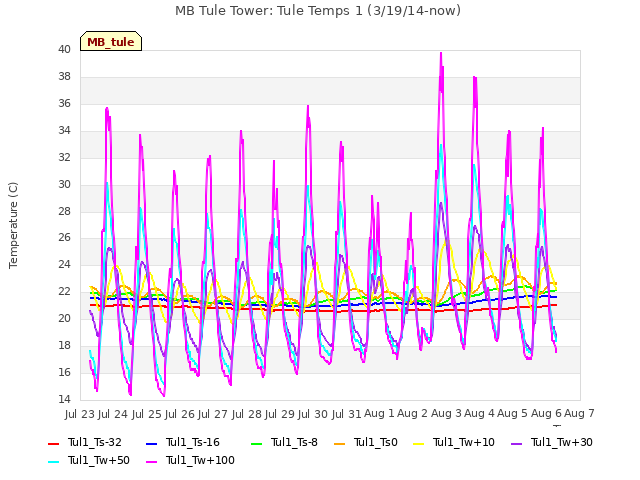Select the Tul1_Tw+50 legend label
This screenshot has width=640, height=480.
(99, 460)
